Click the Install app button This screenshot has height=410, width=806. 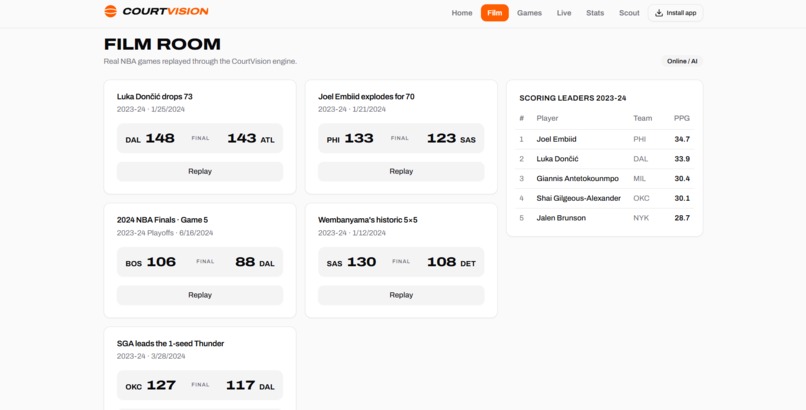tap(675, 13)
